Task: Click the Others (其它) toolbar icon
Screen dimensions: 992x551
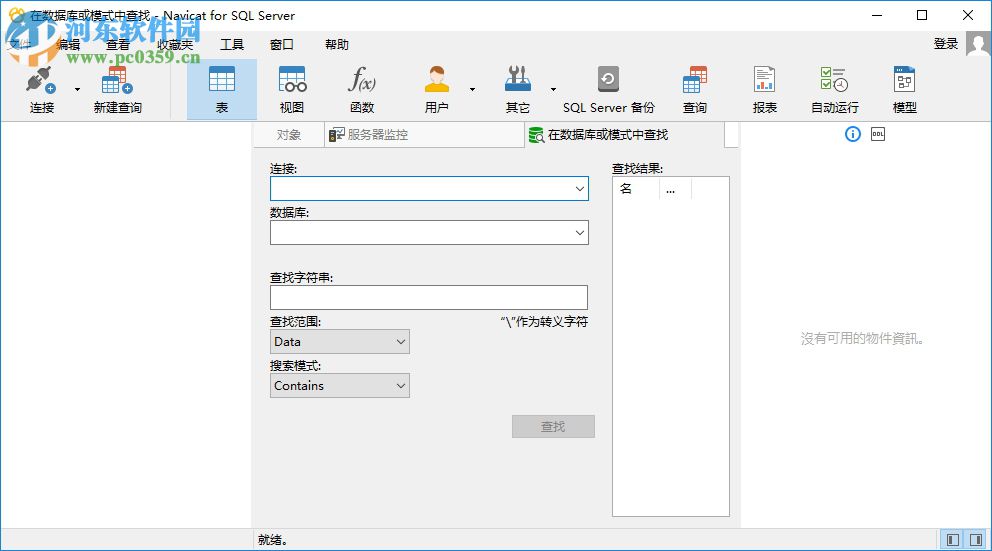Action: pos(518,90)
